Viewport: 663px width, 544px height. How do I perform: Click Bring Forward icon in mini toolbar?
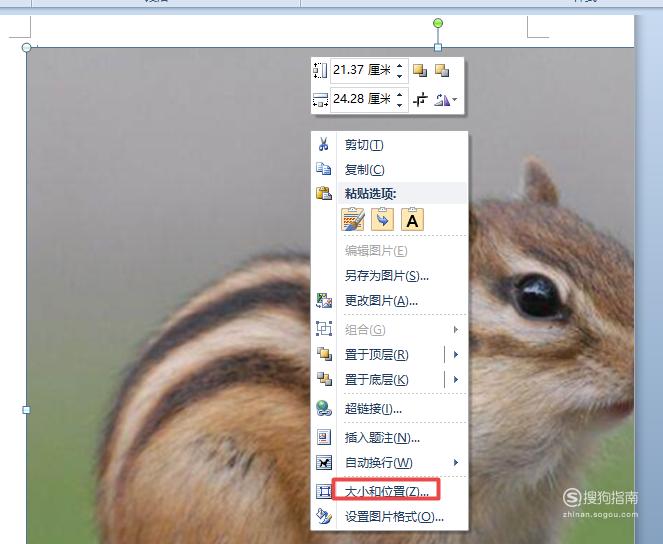click(x=420, y=70)
